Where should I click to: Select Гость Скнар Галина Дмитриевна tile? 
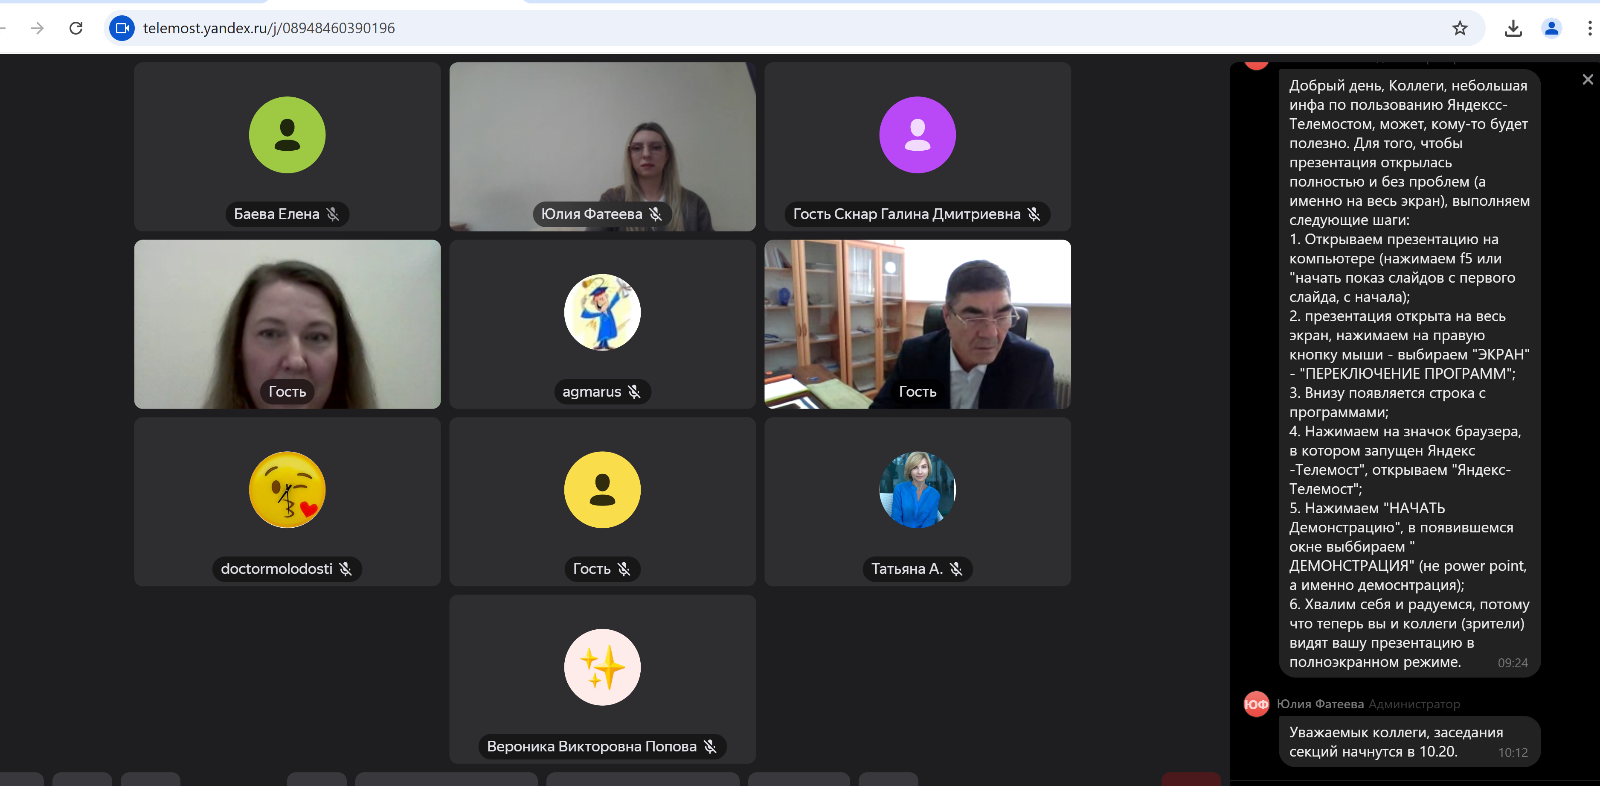click(x=917, y=146)
